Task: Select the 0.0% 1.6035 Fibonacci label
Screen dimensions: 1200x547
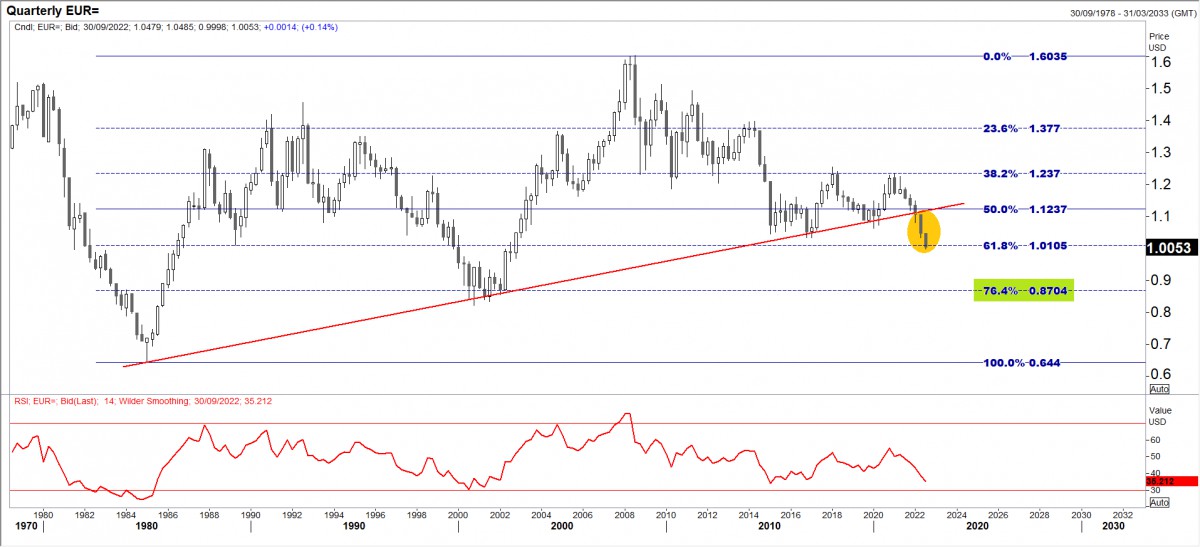Action: pyautogui.click(x=1027, y=57)
